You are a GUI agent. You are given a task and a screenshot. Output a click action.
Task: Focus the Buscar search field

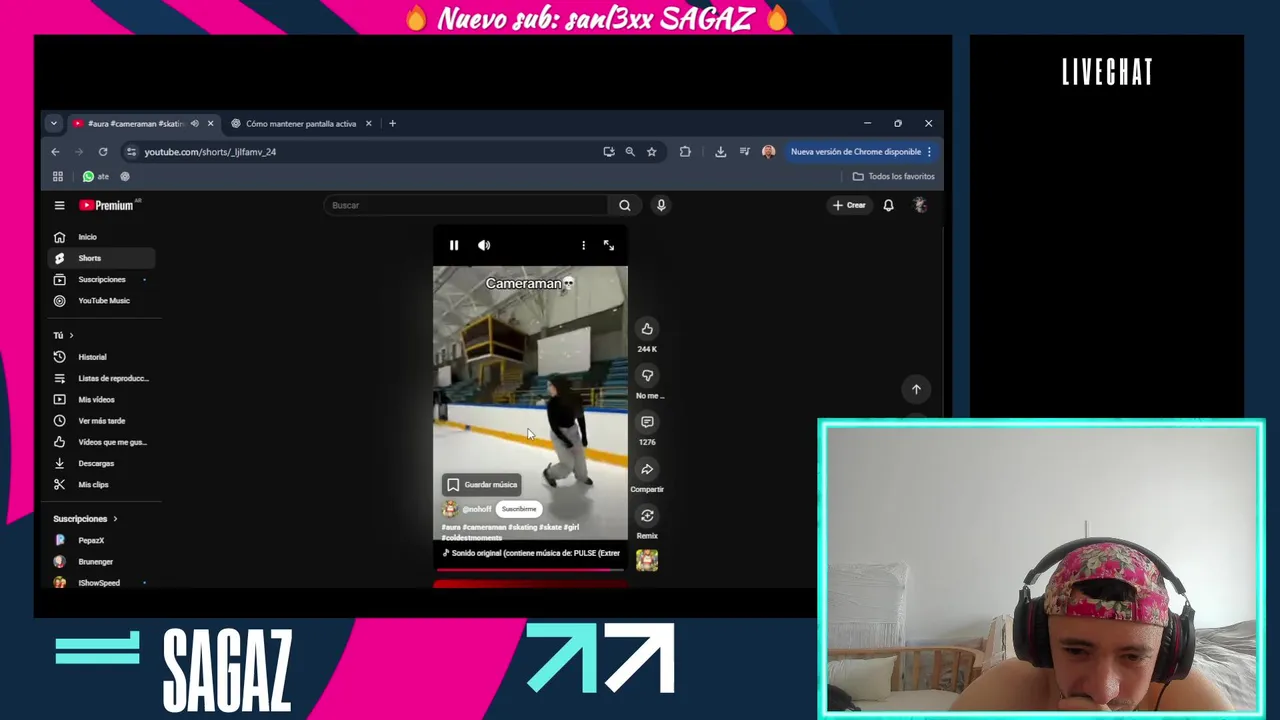(x=468, y=205)
